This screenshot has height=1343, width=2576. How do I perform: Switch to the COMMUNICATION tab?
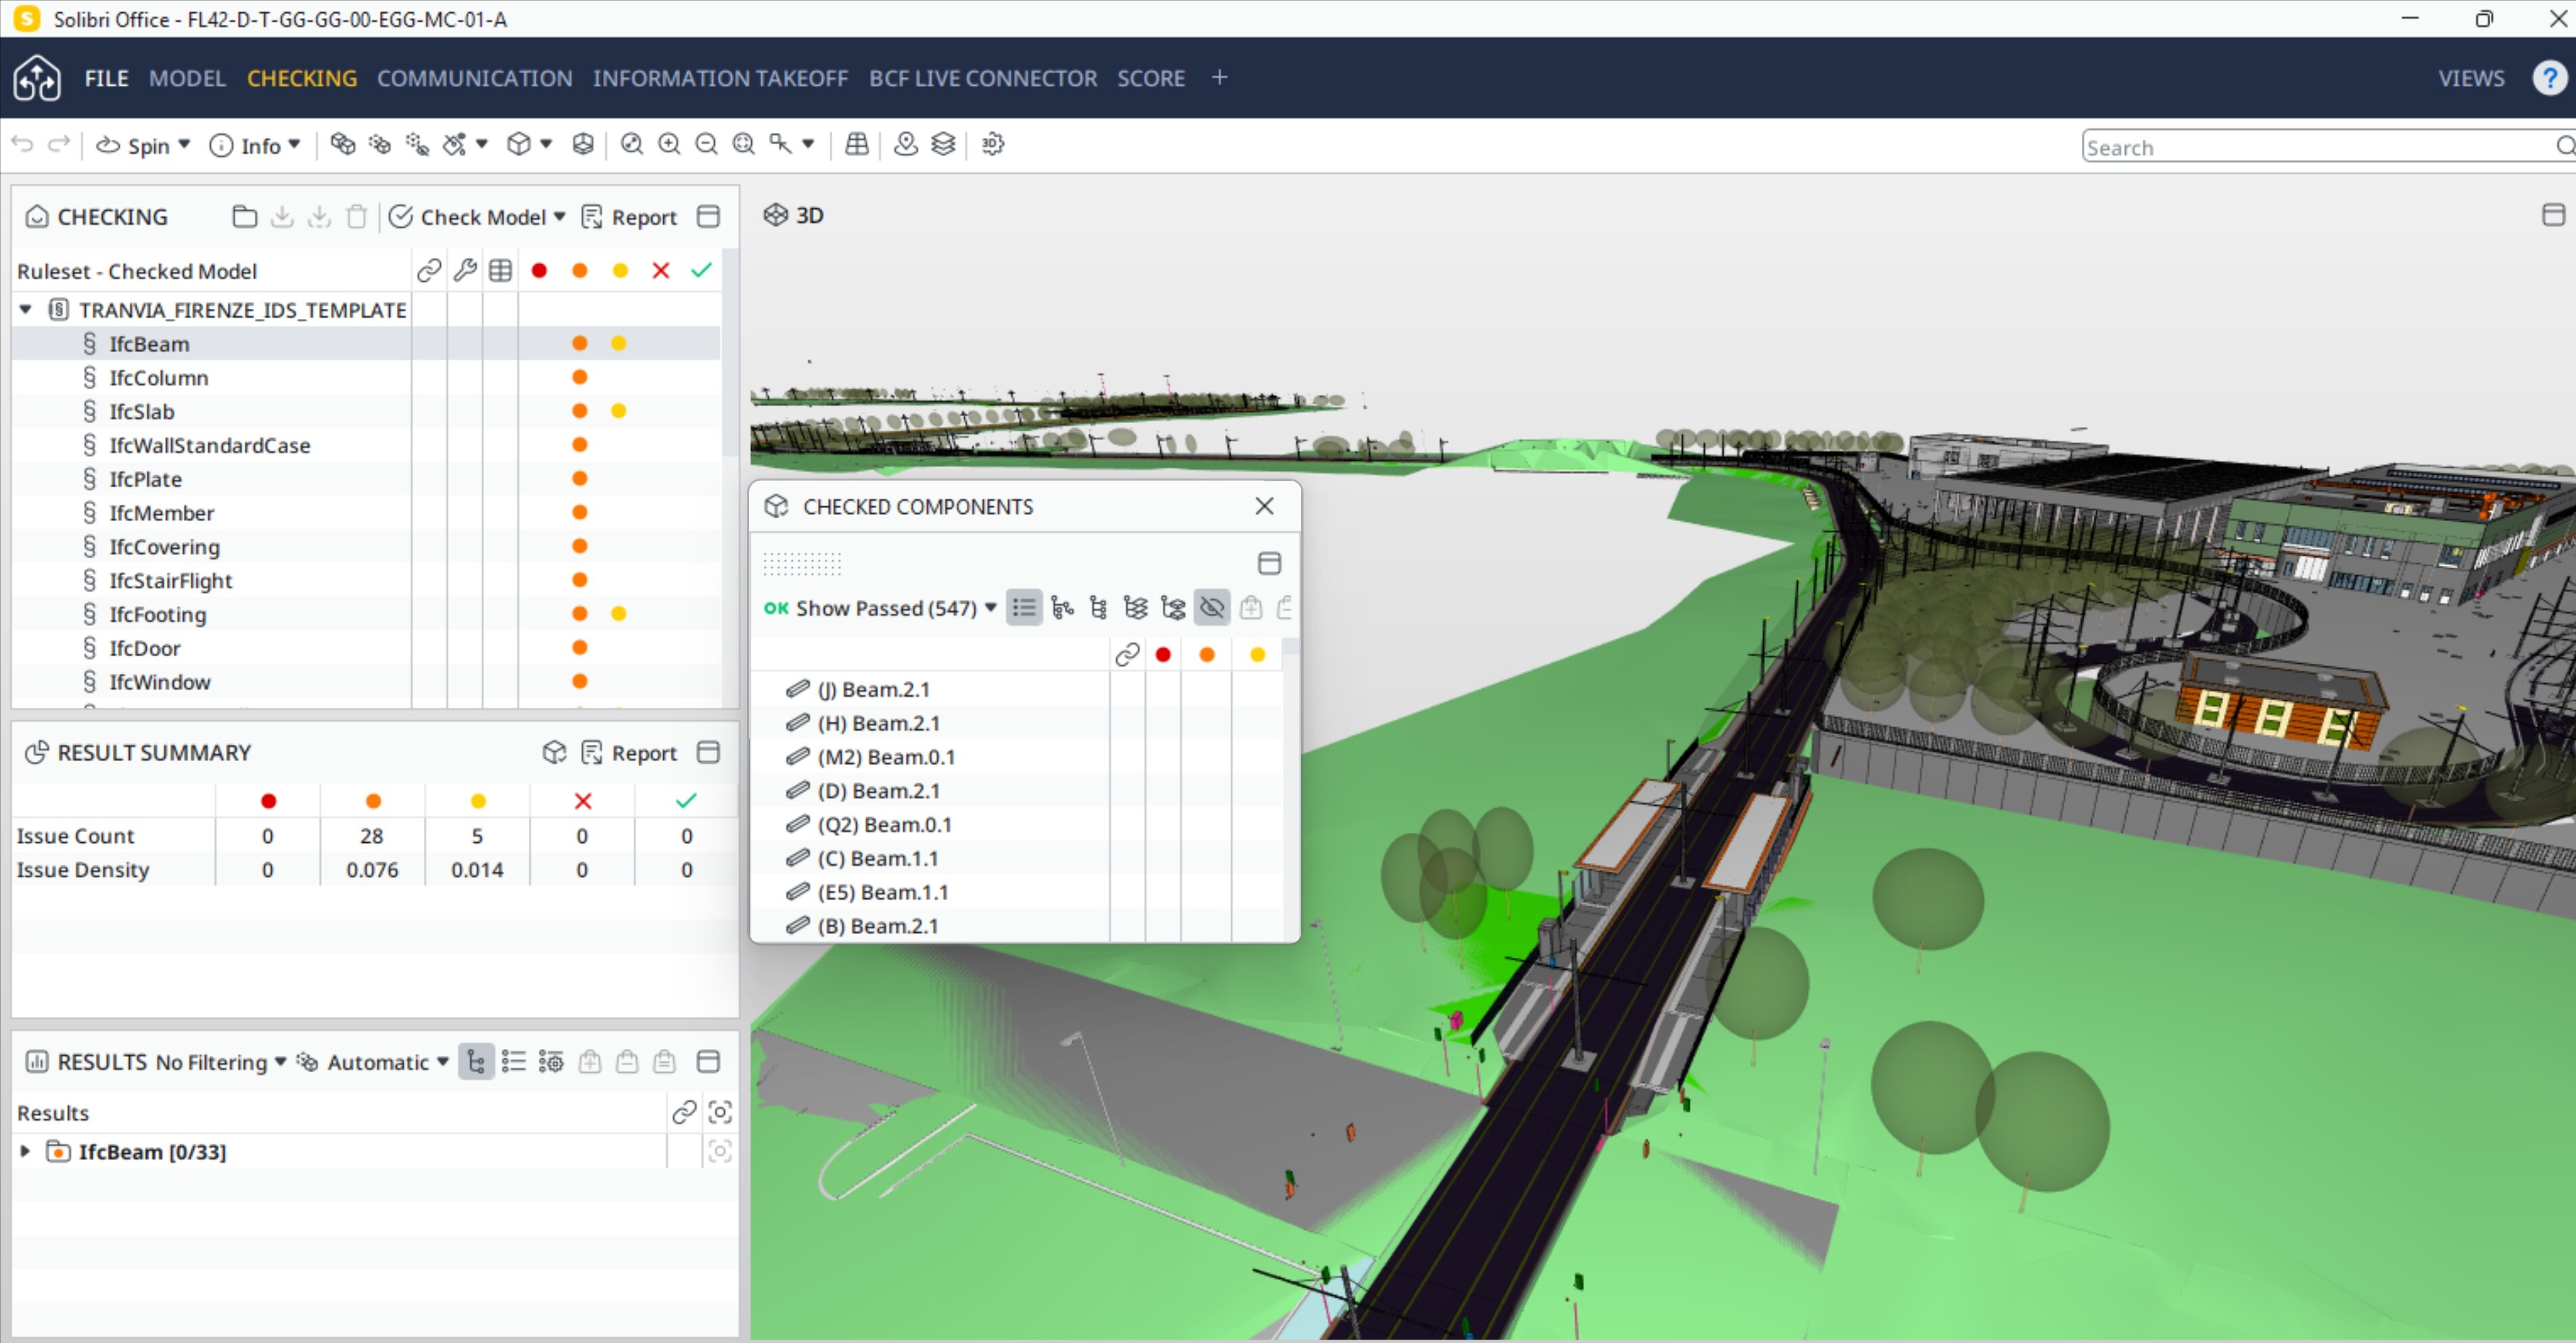[474, 78]
